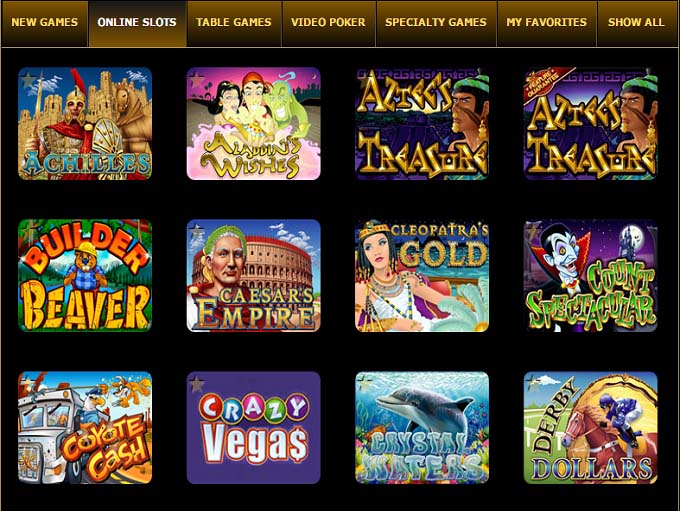Viewport: 680px width, 511px height.
Task: Toggle favorite star on Aladdin's Wishes tile
Action: coord(197,79)
